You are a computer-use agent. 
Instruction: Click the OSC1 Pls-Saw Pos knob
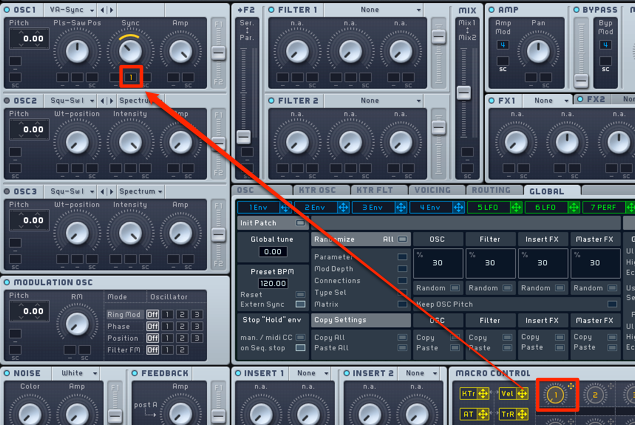[x=77, y=51]
